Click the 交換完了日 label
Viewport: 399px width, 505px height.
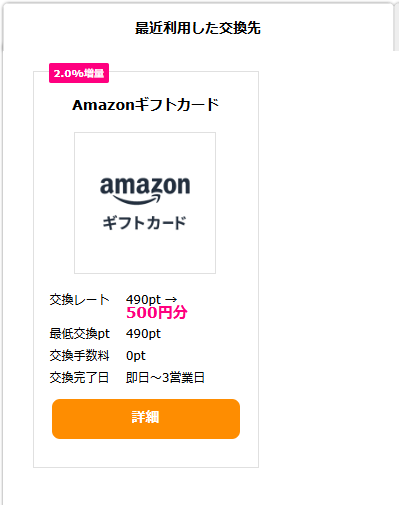79,378
